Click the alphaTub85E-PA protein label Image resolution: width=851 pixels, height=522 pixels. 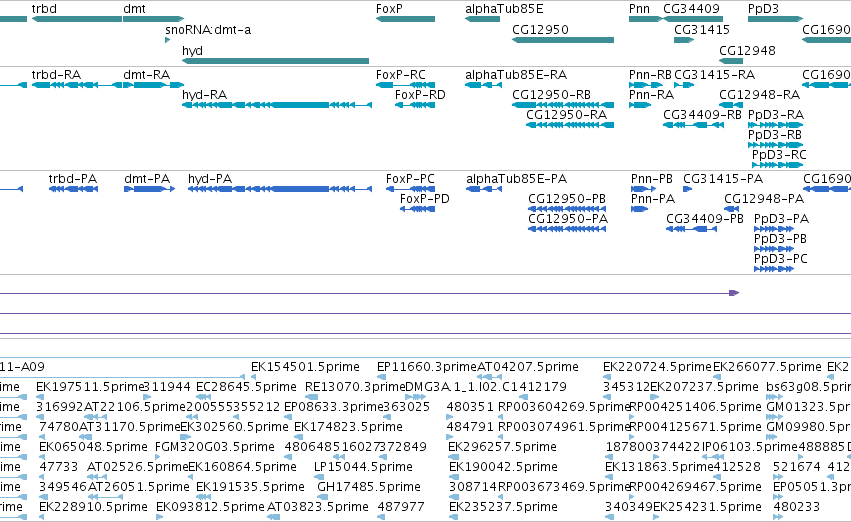(x=516, y=179)
